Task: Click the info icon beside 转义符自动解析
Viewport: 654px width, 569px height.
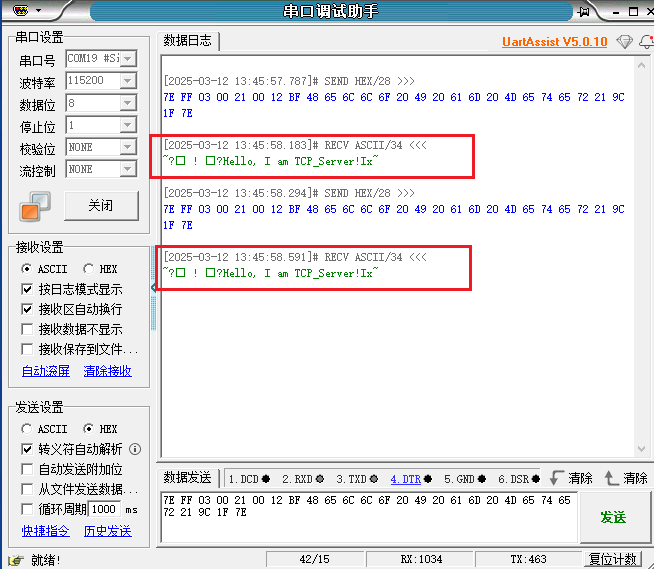Action: coord(135,449)
